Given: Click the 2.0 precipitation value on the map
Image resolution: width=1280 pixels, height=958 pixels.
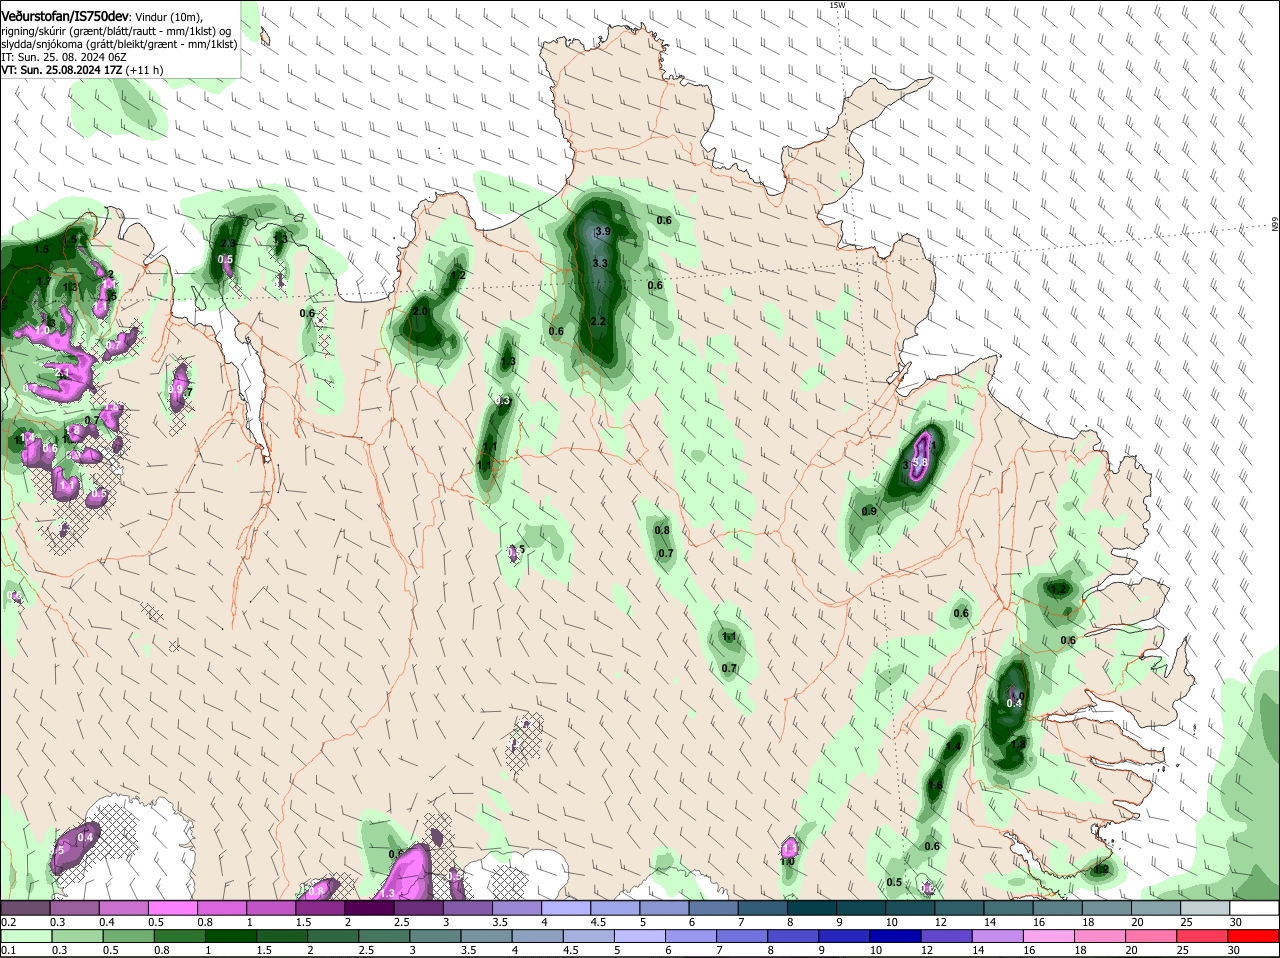Looking at the screenshot, I should point(420,311).
